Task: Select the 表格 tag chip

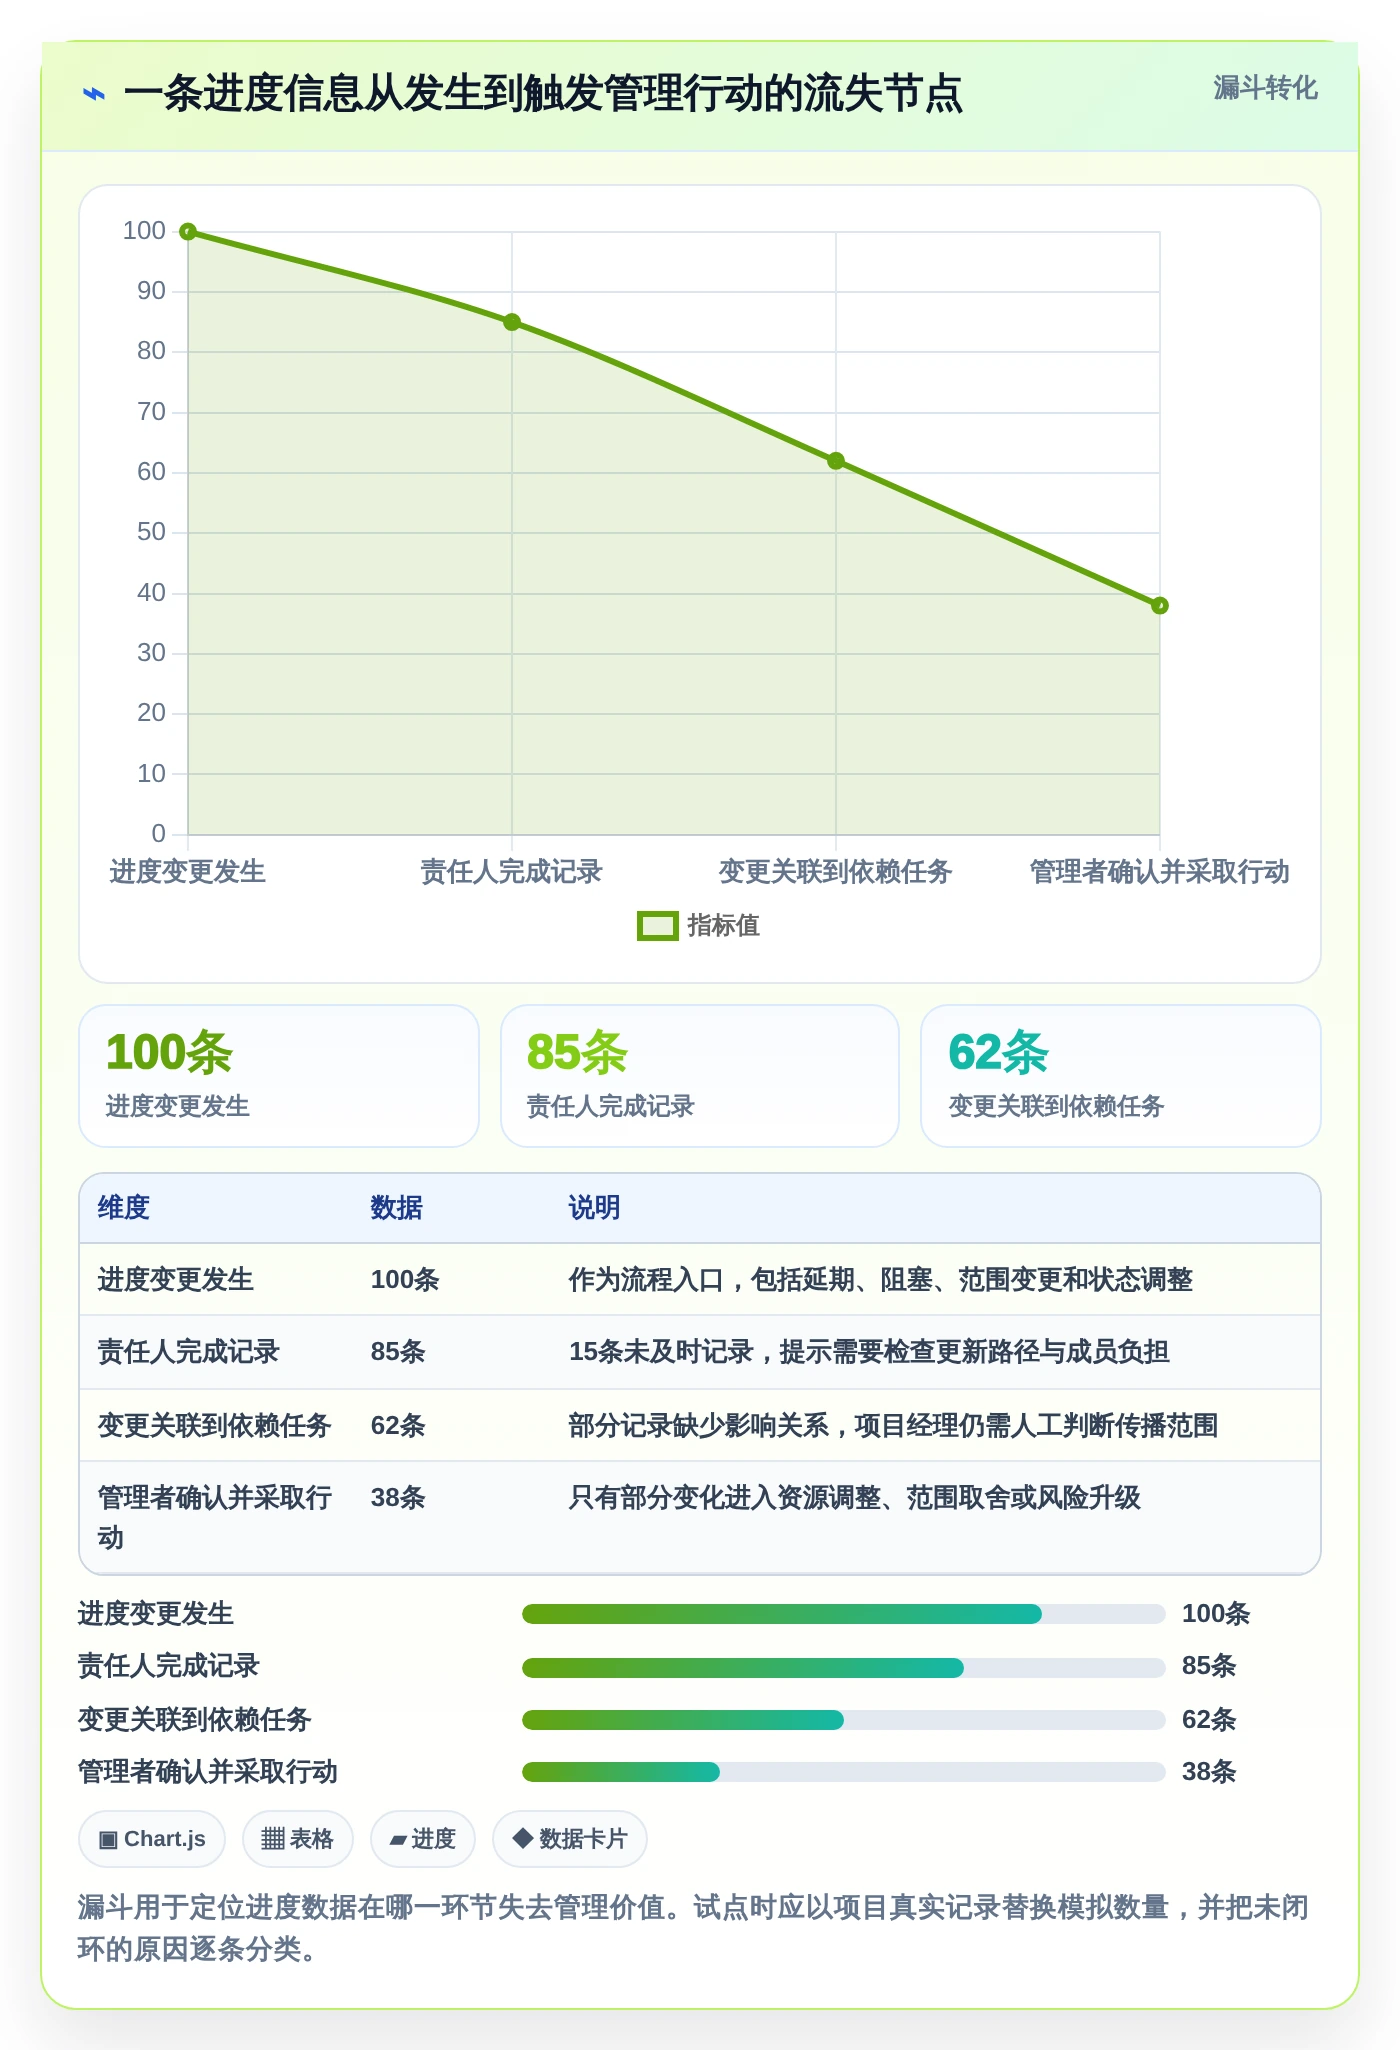Action: point(298,1839)
